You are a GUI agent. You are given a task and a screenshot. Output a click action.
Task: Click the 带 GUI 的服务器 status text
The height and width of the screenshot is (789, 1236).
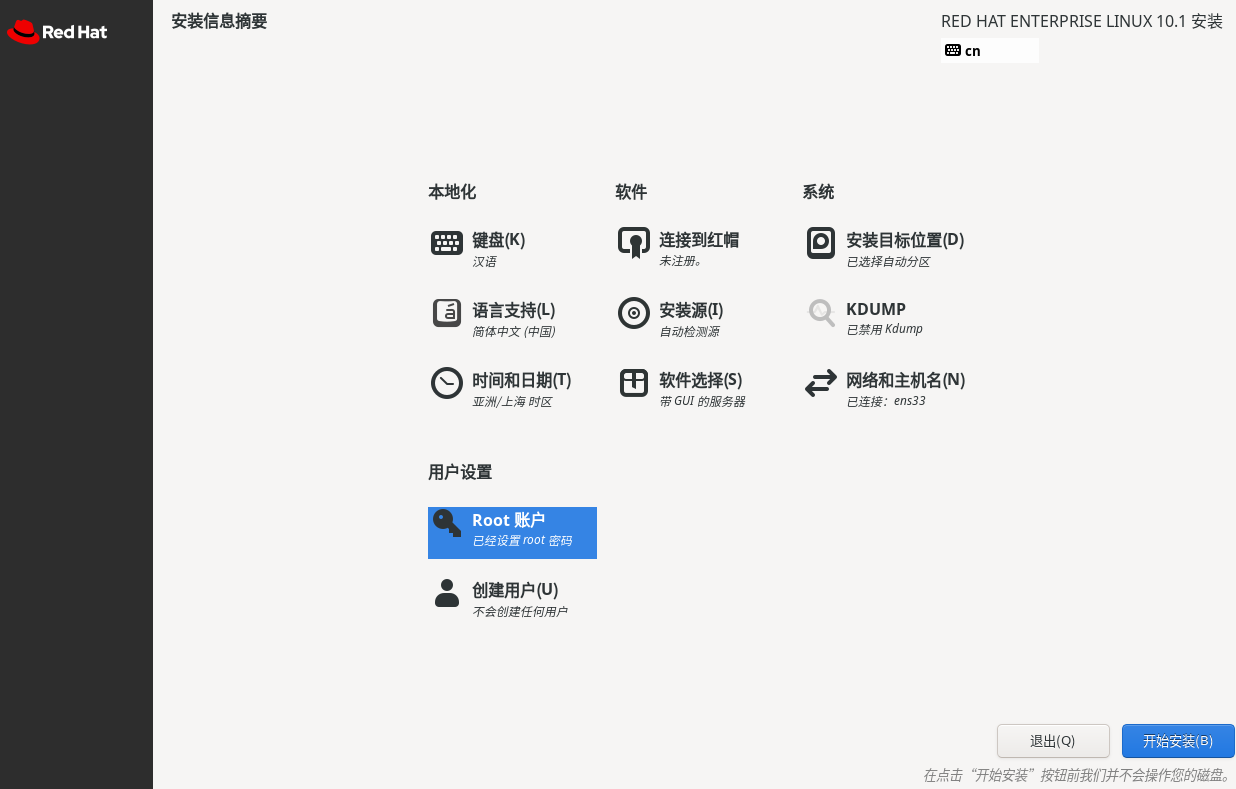click(702, 402)
